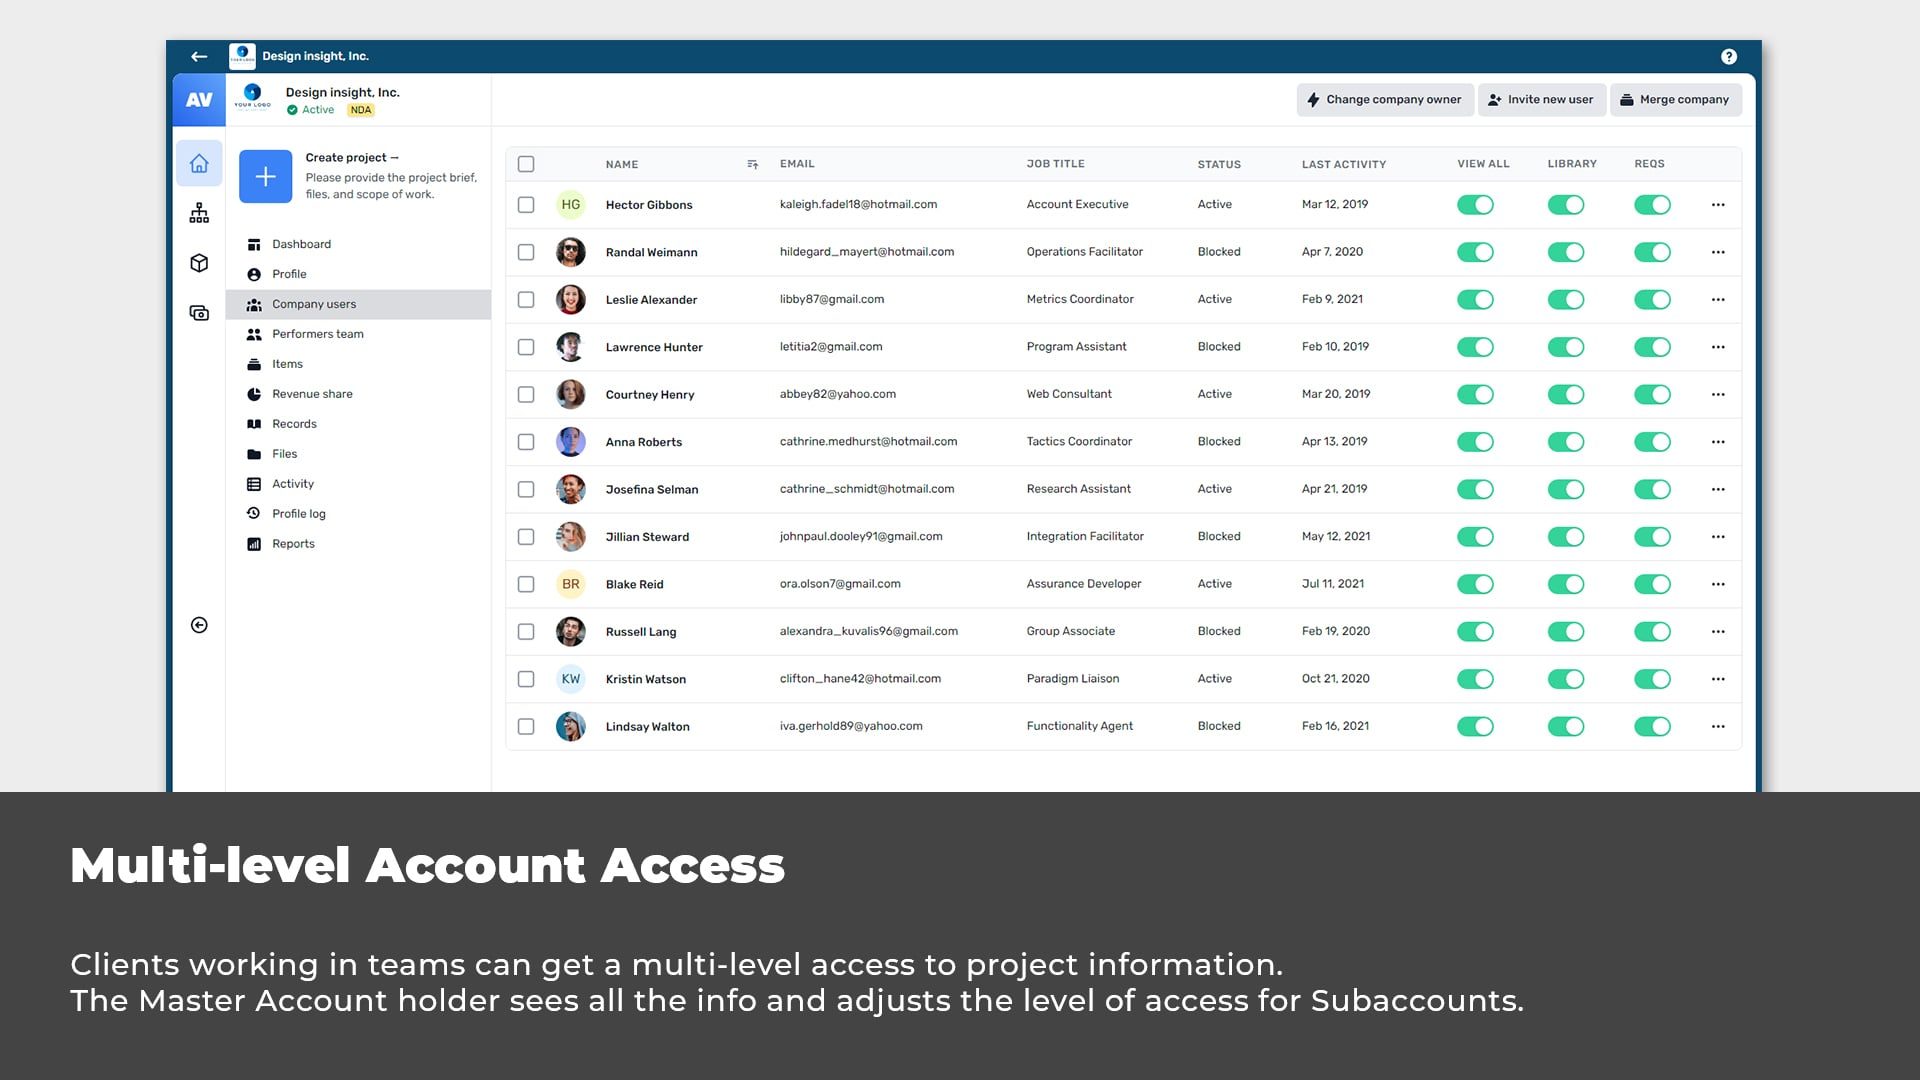Click Randal Weimann profile photo
Viewport: 1920px width, 1080px height.
571,252
